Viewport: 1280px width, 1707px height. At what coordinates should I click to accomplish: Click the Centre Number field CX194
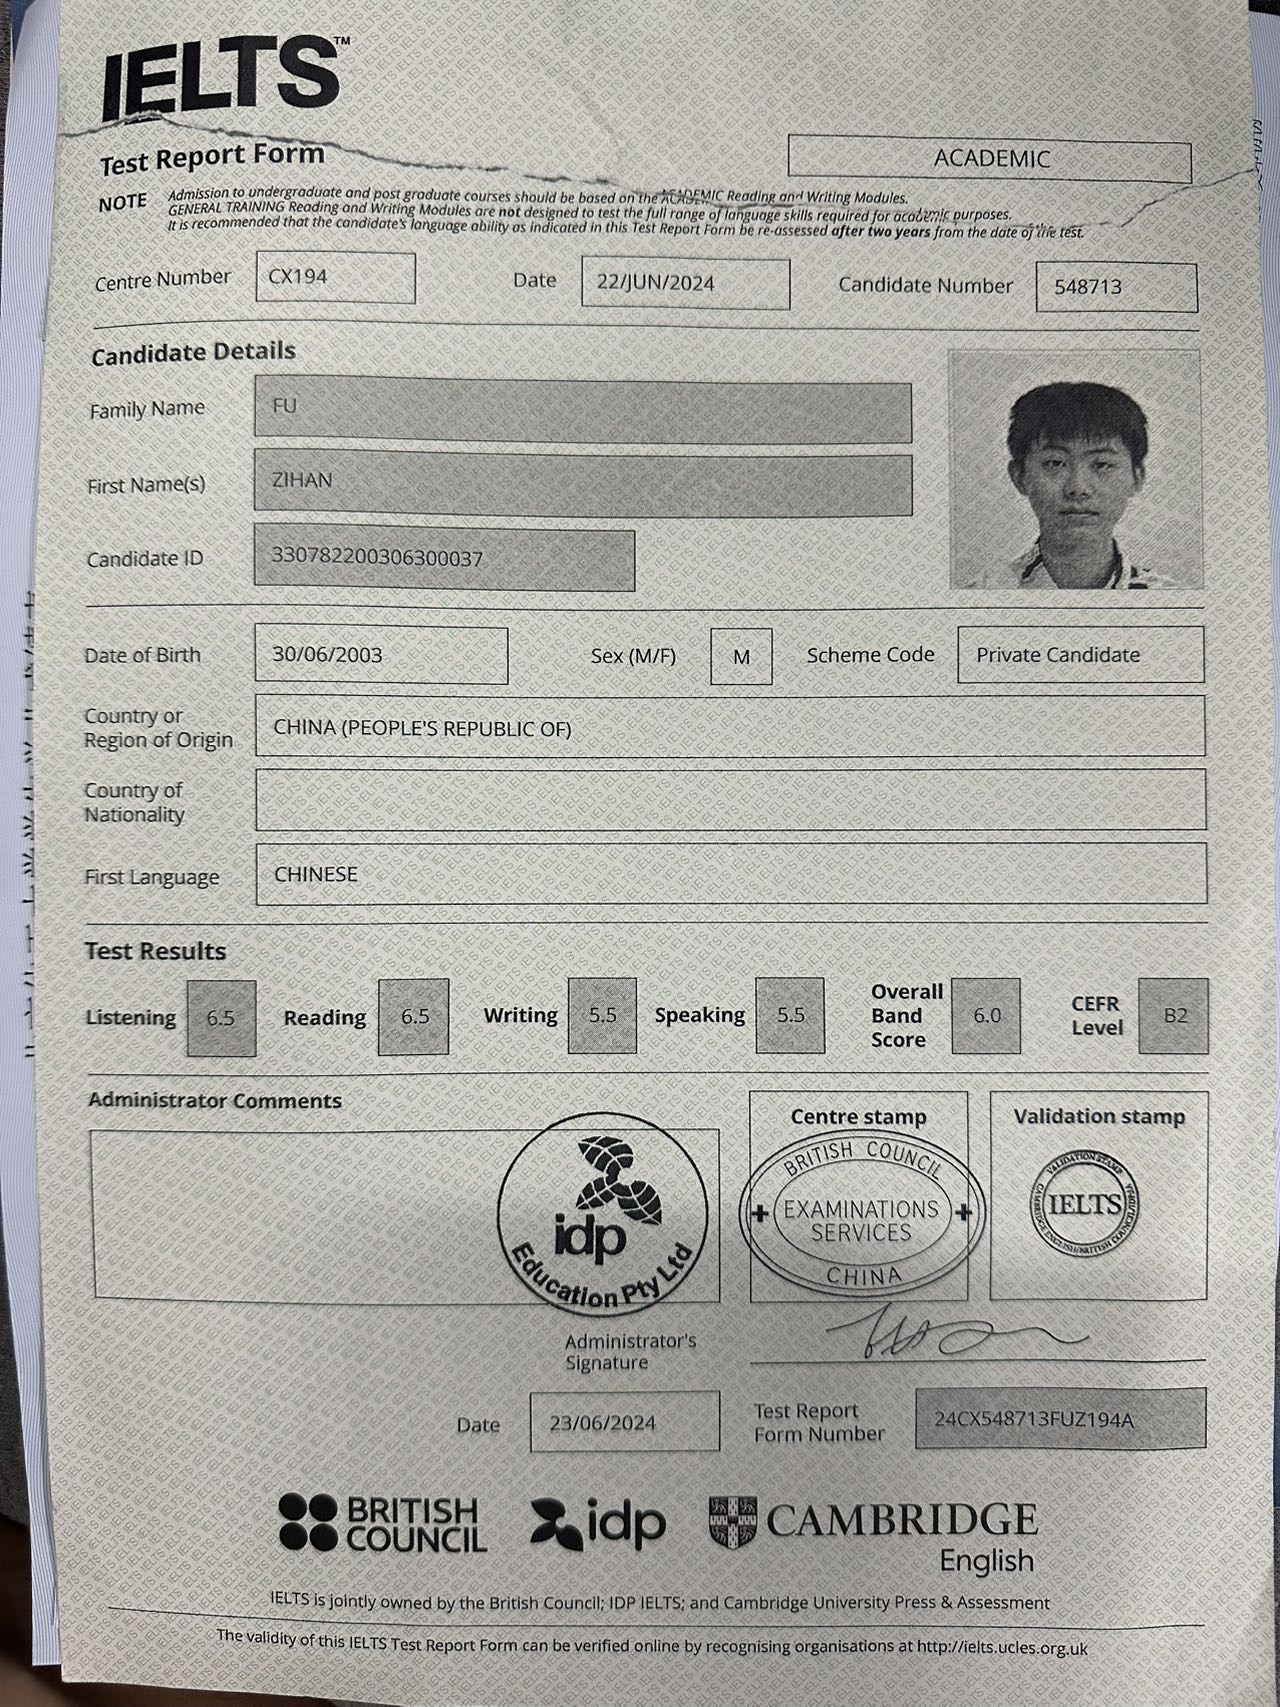click(335, 277)
